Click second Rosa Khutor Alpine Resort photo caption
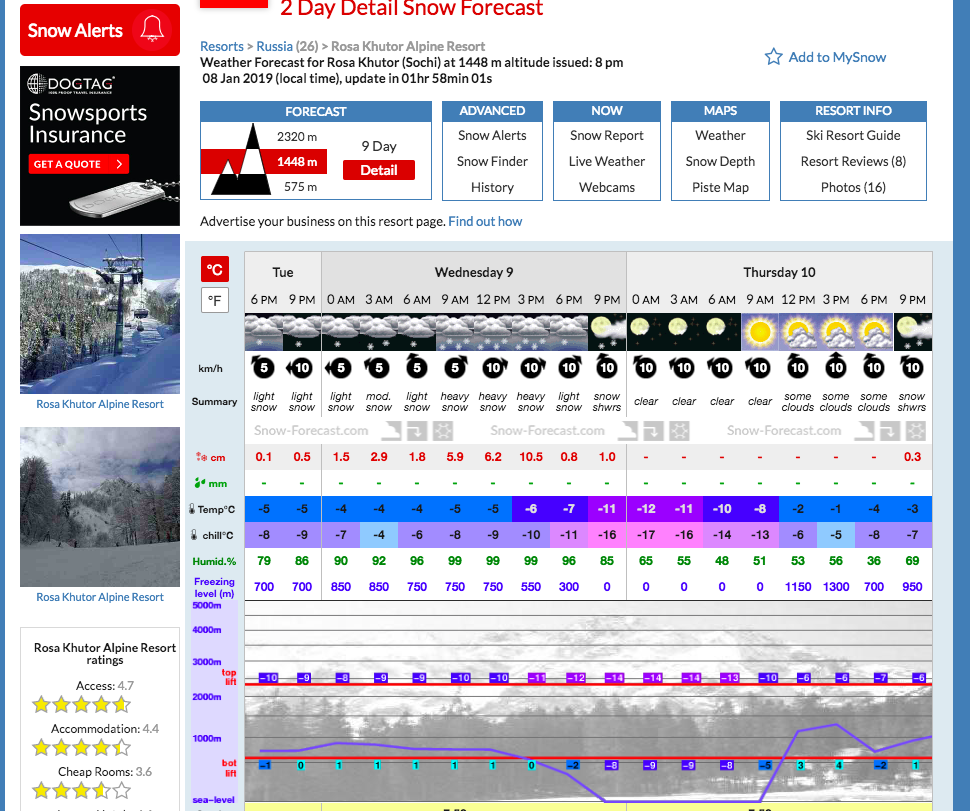 coord(100,597)
